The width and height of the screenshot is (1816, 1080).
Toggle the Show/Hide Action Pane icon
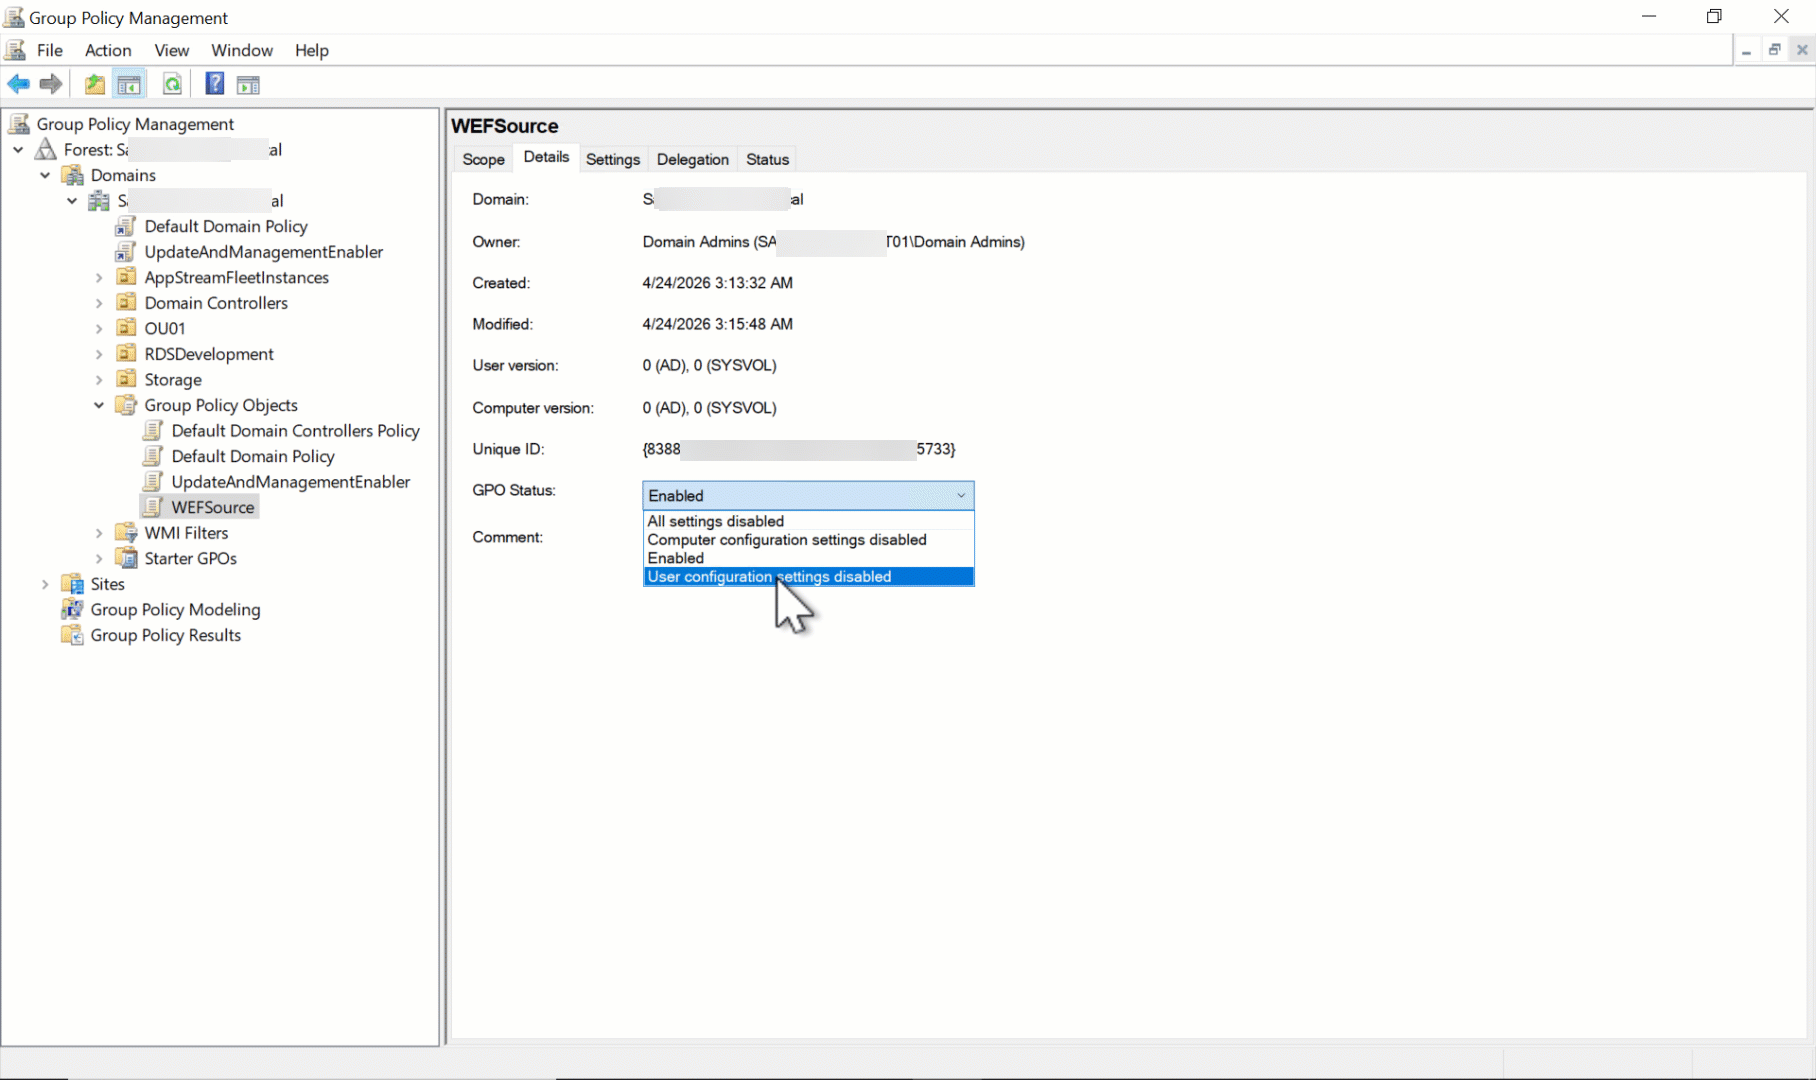(x=248, y=84)
